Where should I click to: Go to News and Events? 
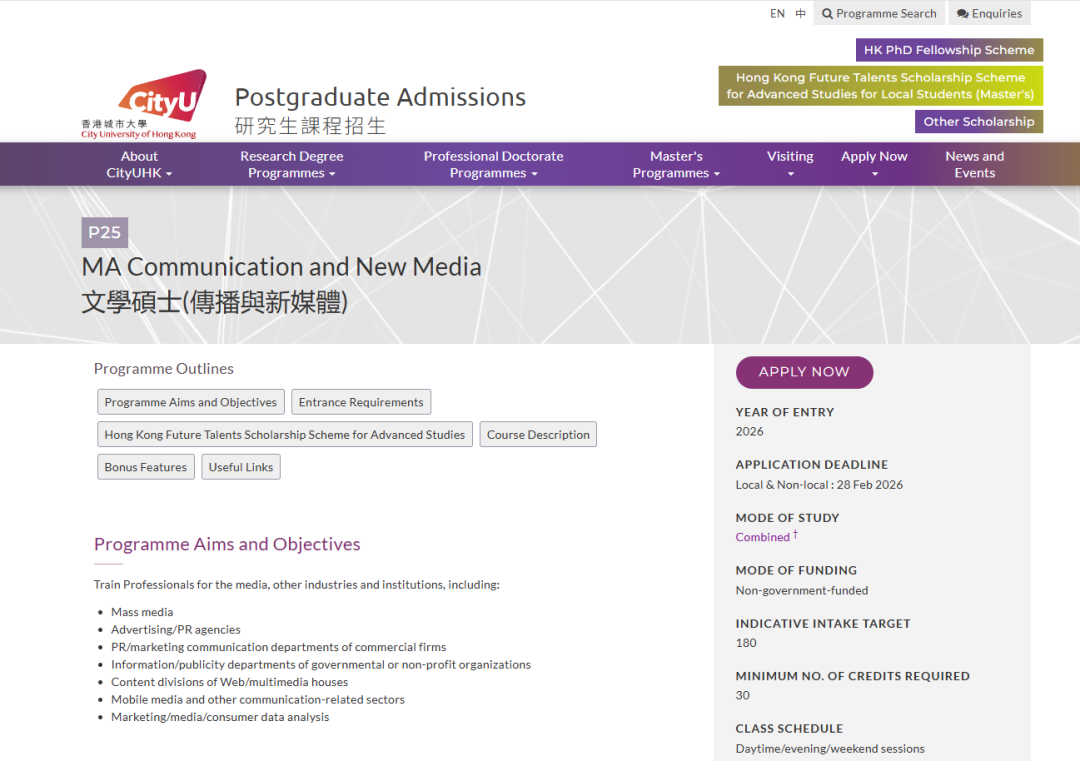coord(974,164)
